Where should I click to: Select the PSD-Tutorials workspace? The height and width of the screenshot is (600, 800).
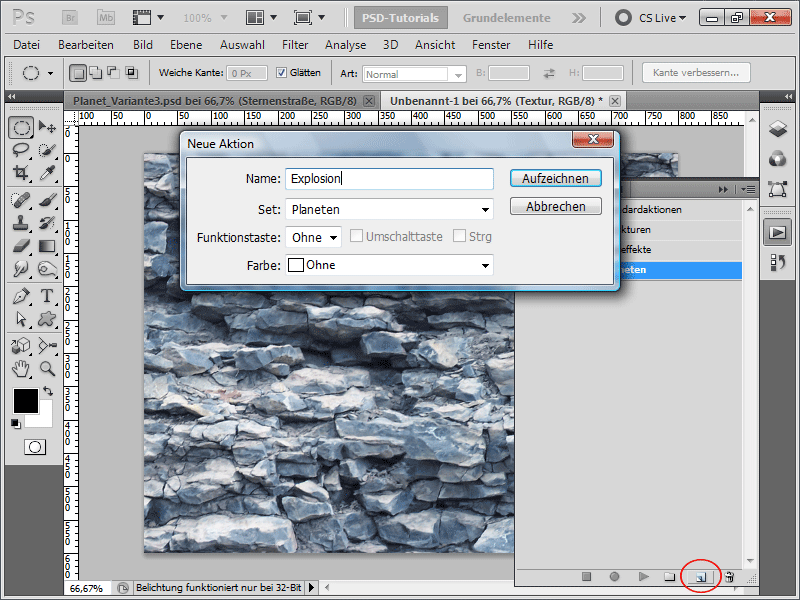point(401,18)
